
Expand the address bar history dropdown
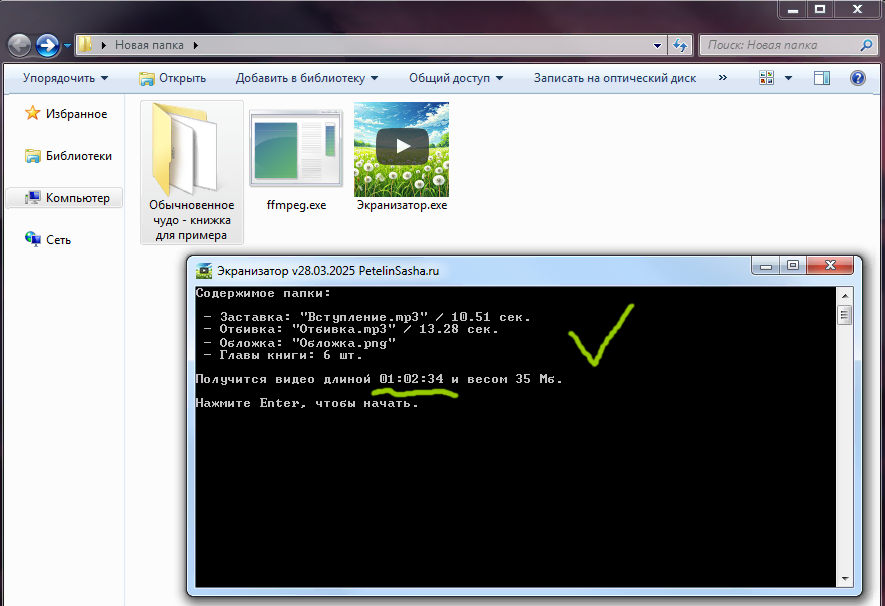tap(657, 45)
